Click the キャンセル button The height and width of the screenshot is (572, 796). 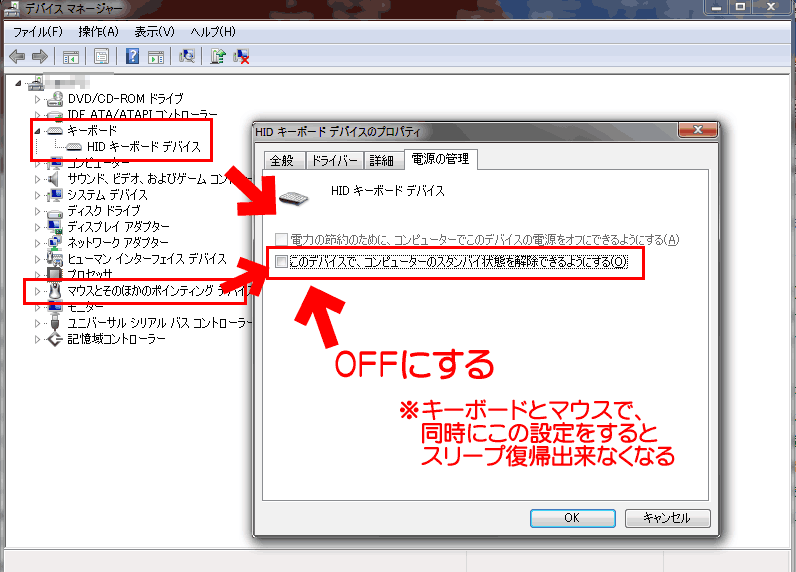667,518
